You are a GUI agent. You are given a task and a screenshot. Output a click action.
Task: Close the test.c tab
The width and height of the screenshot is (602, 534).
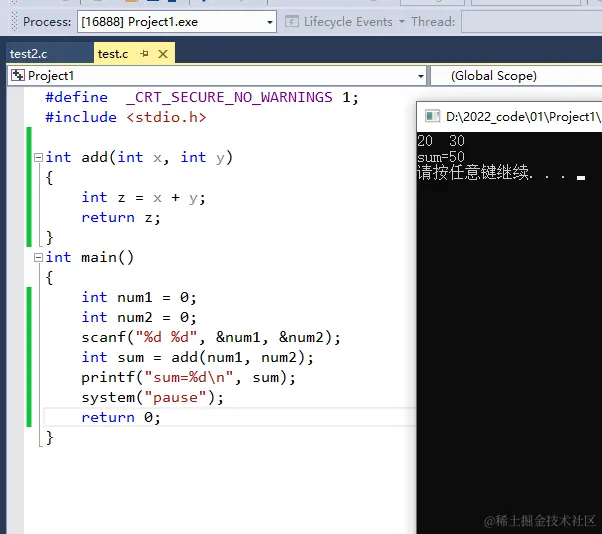coord(163,54)
